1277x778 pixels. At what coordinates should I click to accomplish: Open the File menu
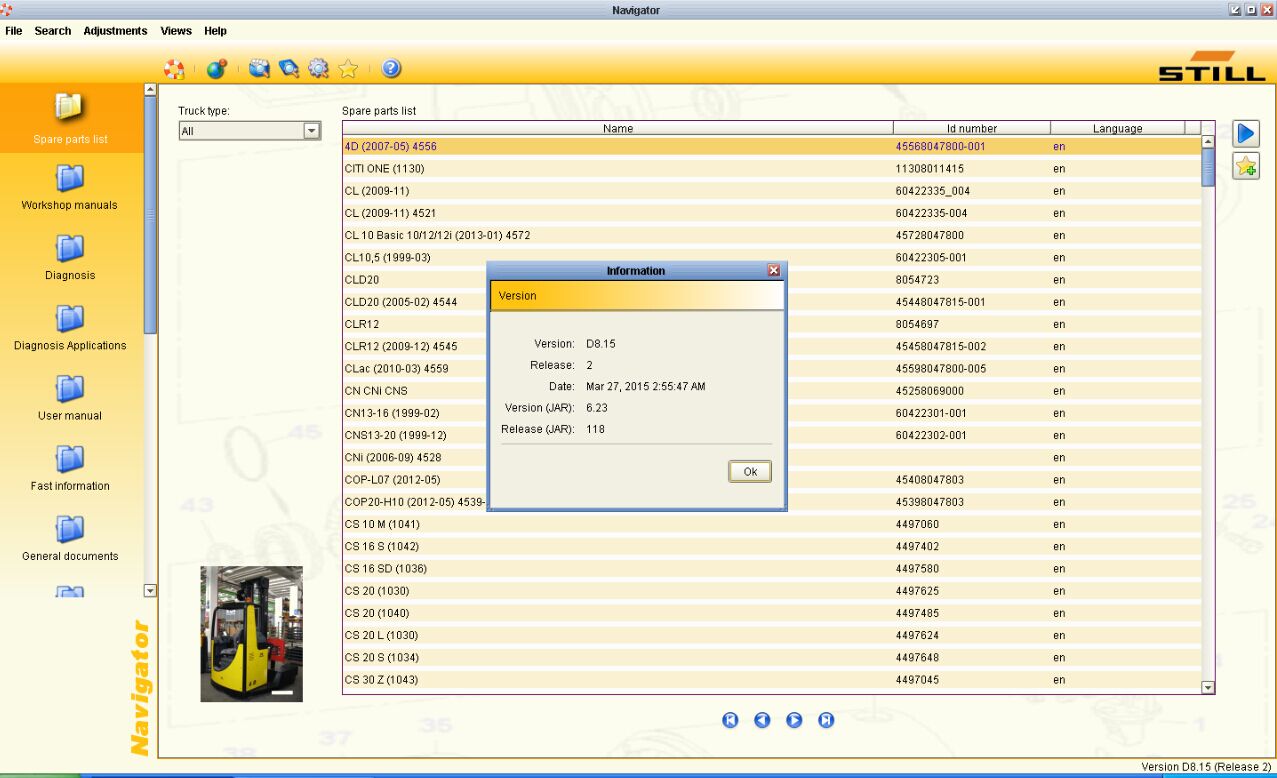click(x=14, y=31)
